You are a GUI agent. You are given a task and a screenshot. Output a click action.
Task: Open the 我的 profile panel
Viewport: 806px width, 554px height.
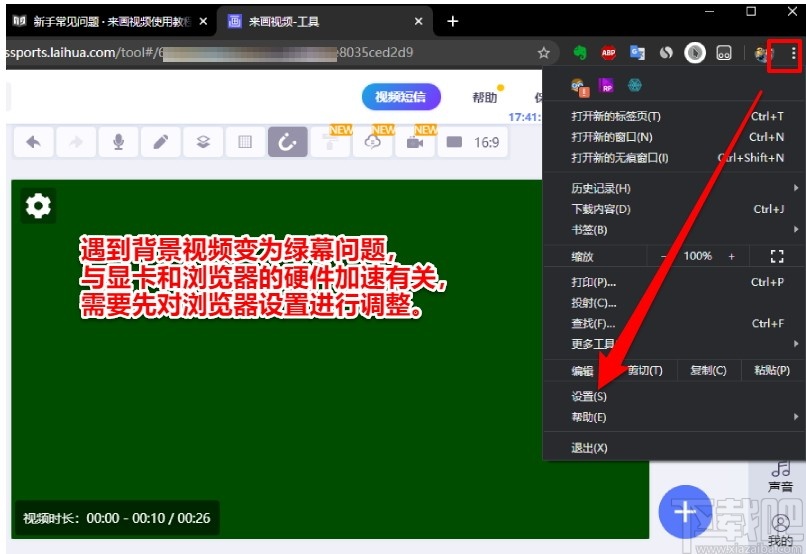click(x=780, y=530)
